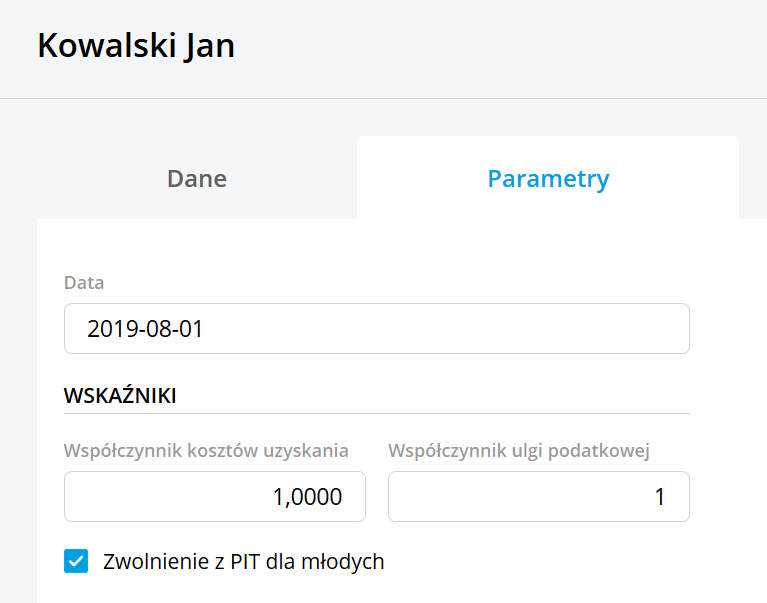Select the Parametry tab

548,179
